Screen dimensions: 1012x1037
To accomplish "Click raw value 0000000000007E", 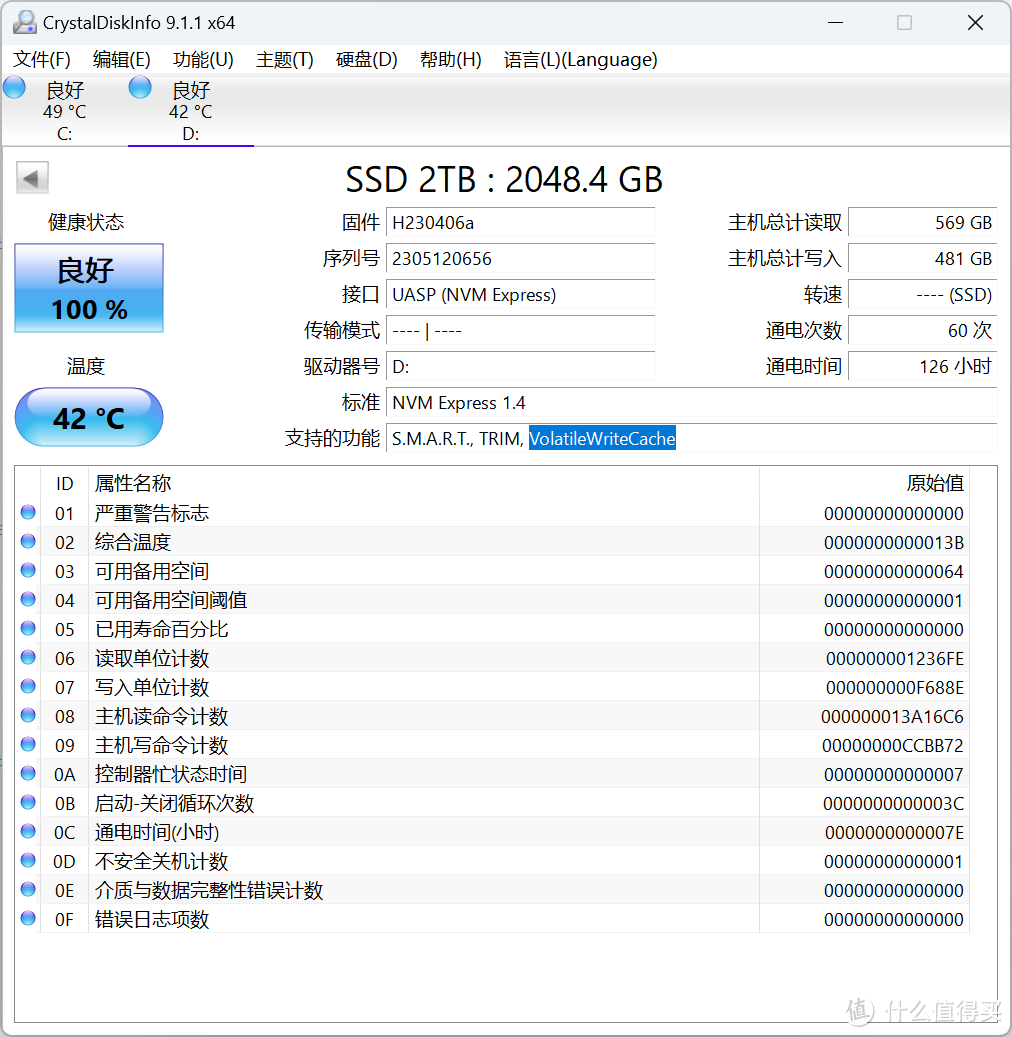I will 894,832.
